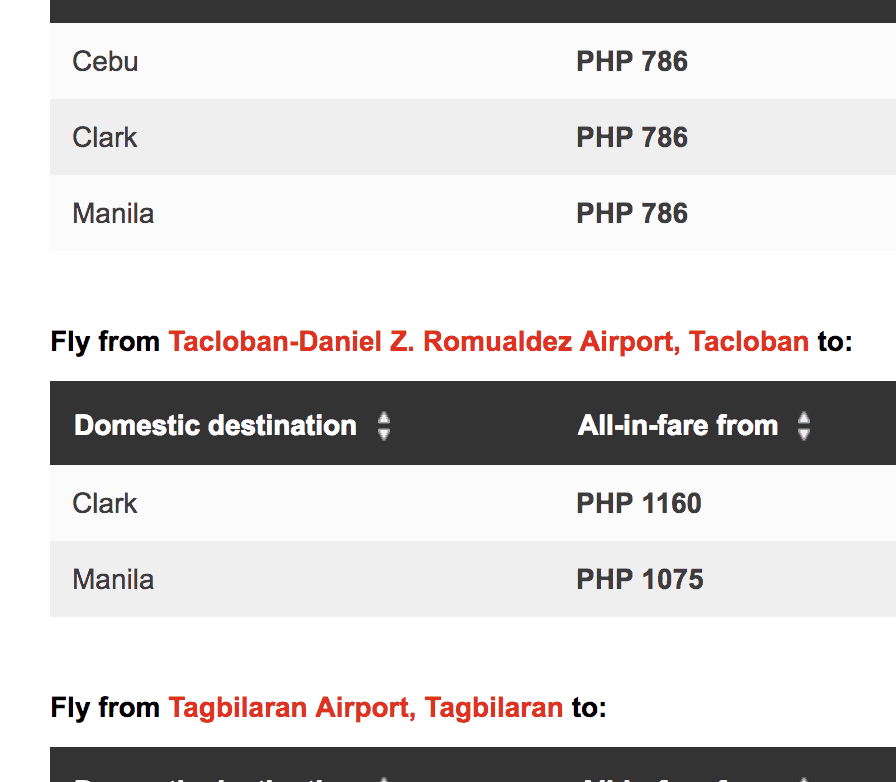
Task: Click All-in-fare from header text in Tacloban table
Action: 677,425
